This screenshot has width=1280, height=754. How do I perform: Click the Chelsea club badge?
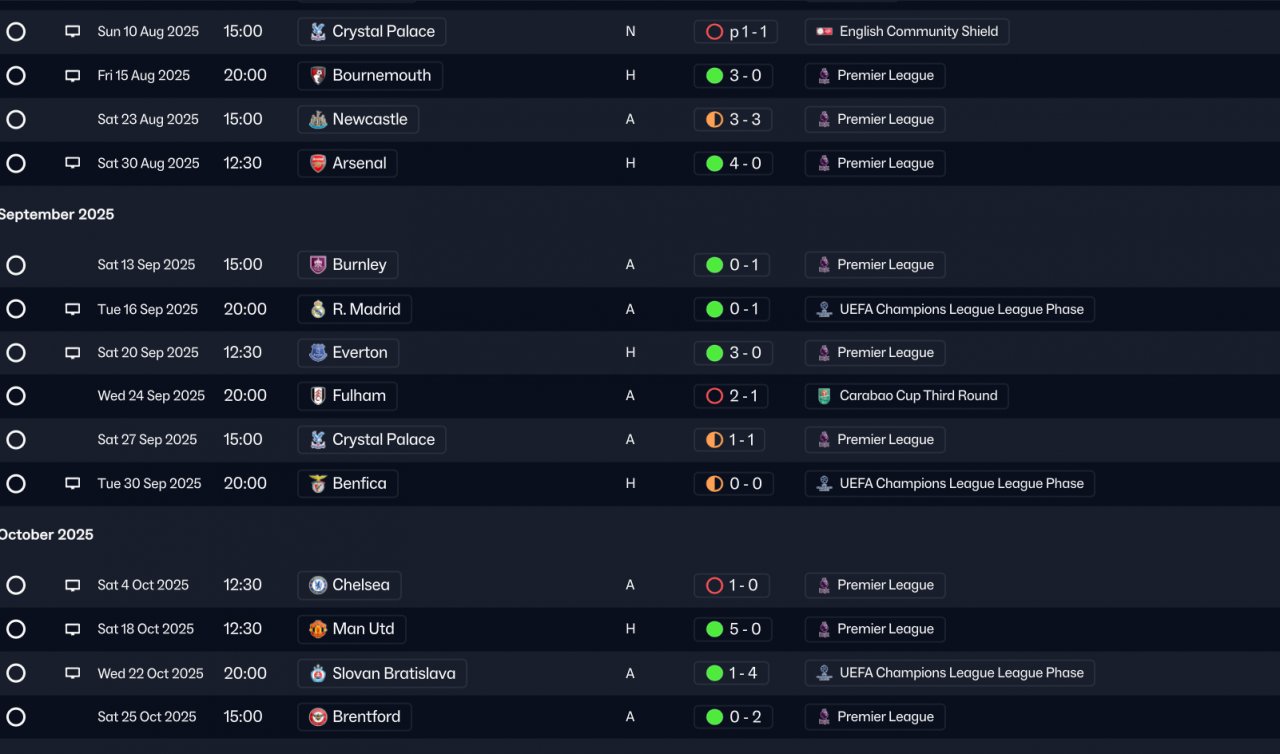point(318,585)
